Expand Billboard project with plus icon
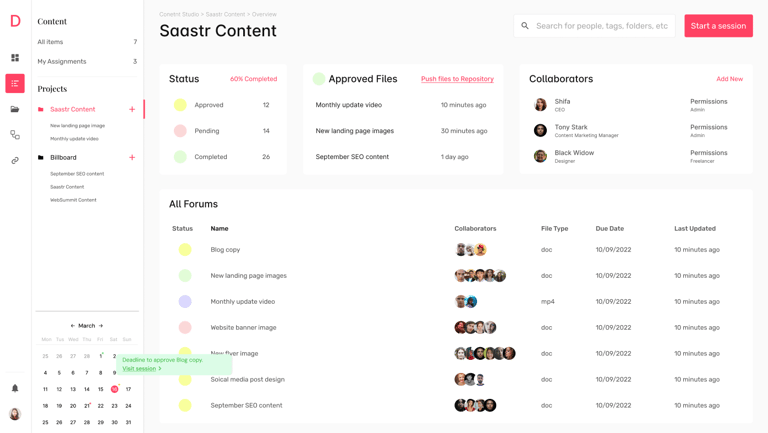This screenshot has height=433, width=768. pyautogui.click(x=132, y=157)
